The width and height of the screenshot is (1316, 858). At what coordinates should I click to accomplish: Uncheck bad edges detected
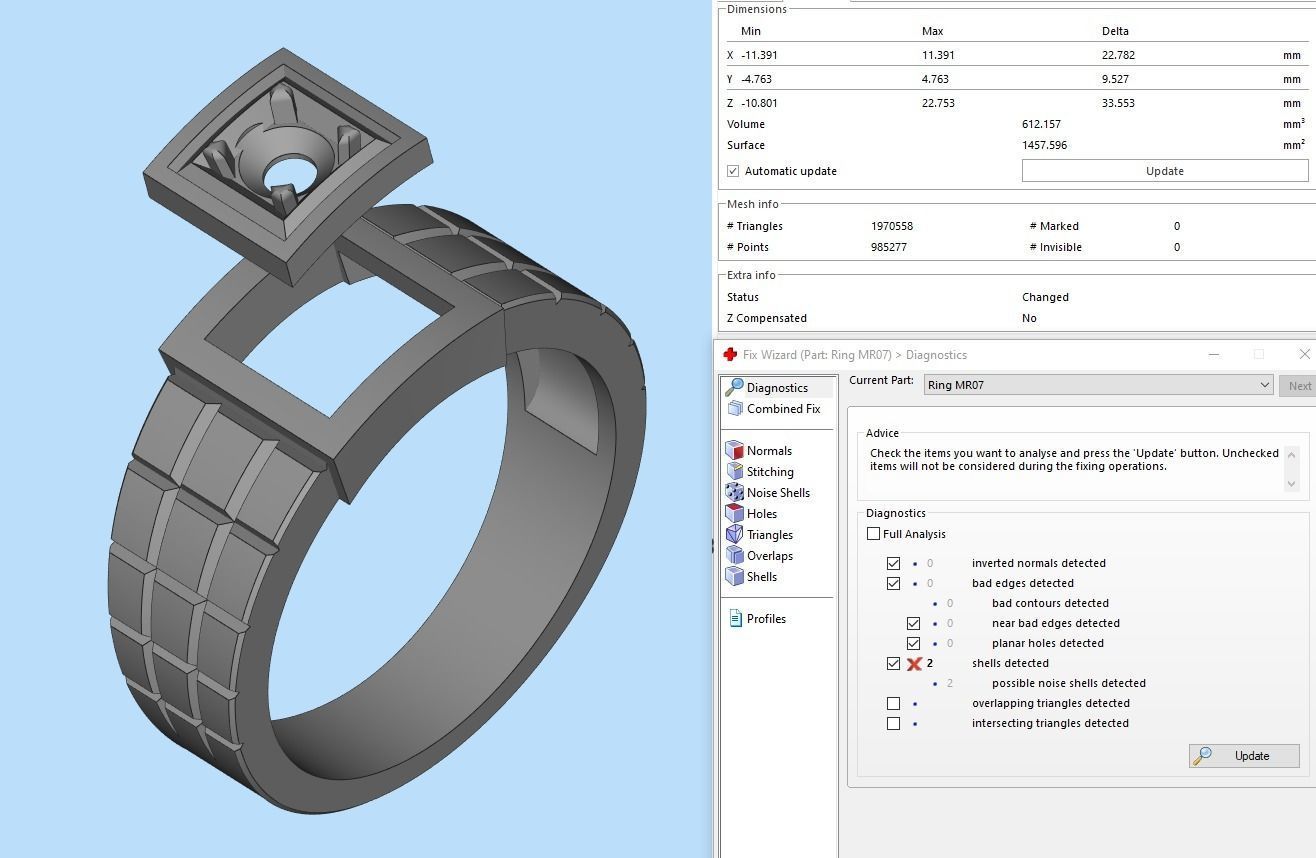893,583
